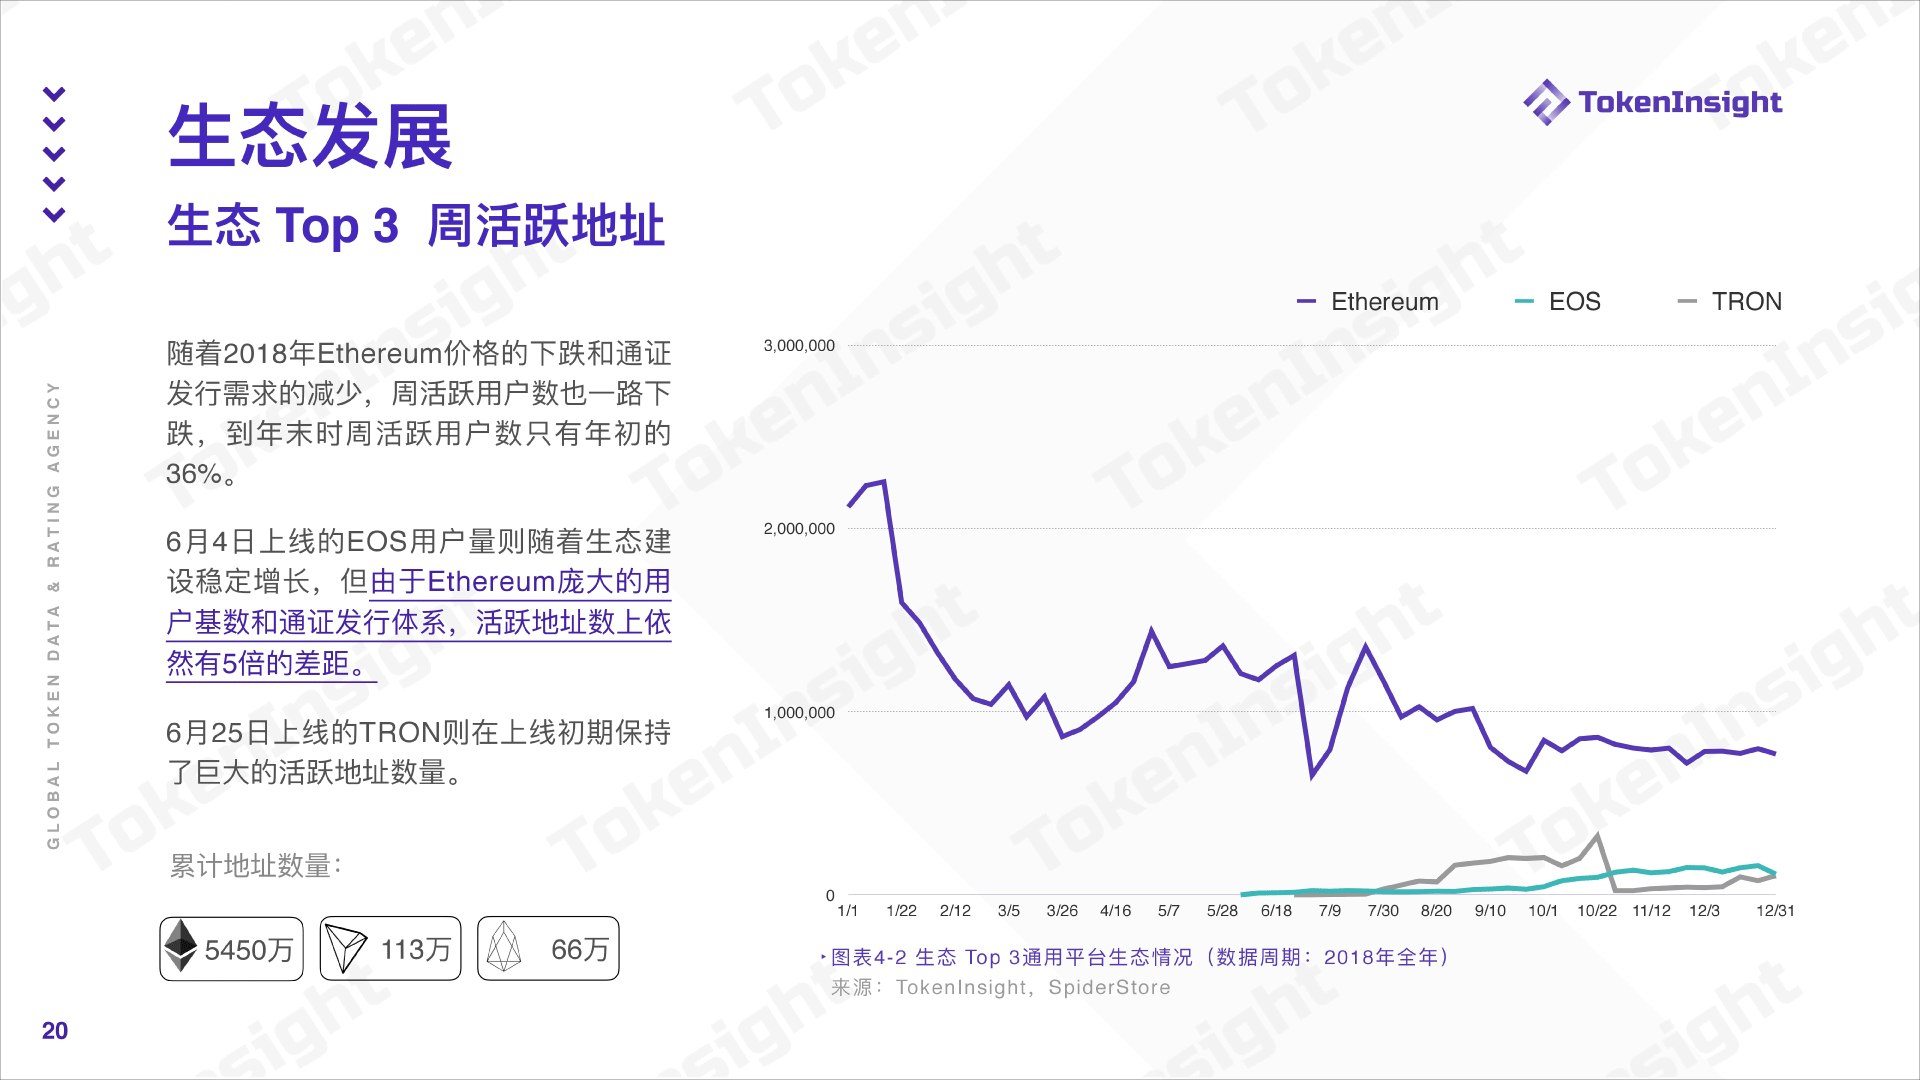
Task: Click the Ethereum purple legend marker
Action: point(1306,302)
